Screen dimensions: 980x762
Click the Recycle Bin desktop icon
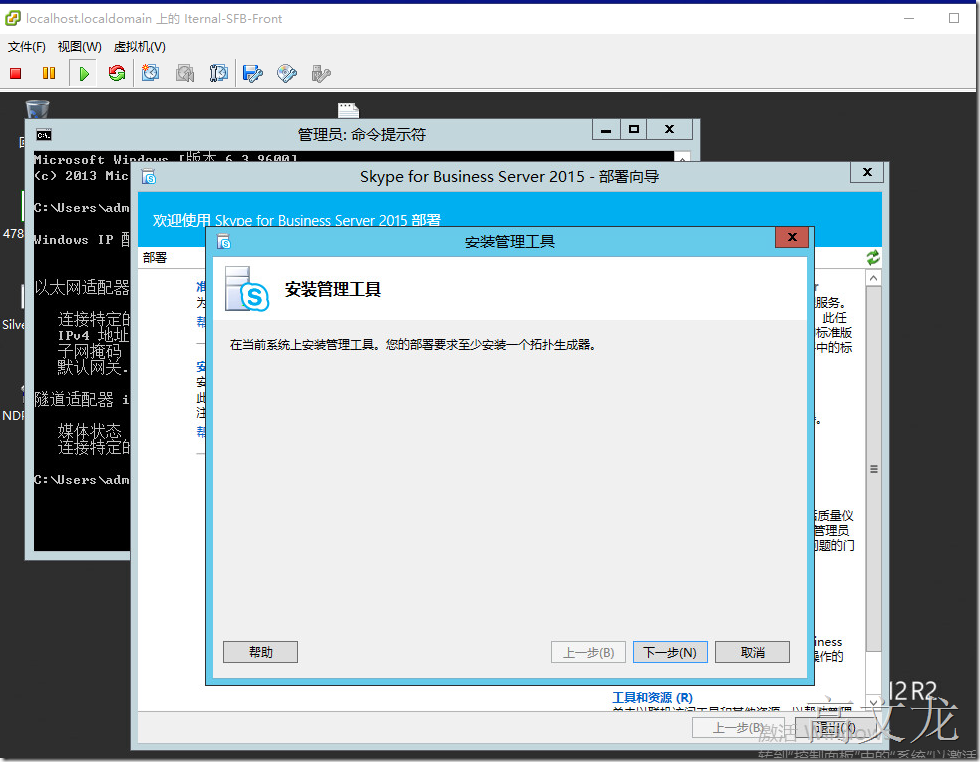click(x=38, y=109)
